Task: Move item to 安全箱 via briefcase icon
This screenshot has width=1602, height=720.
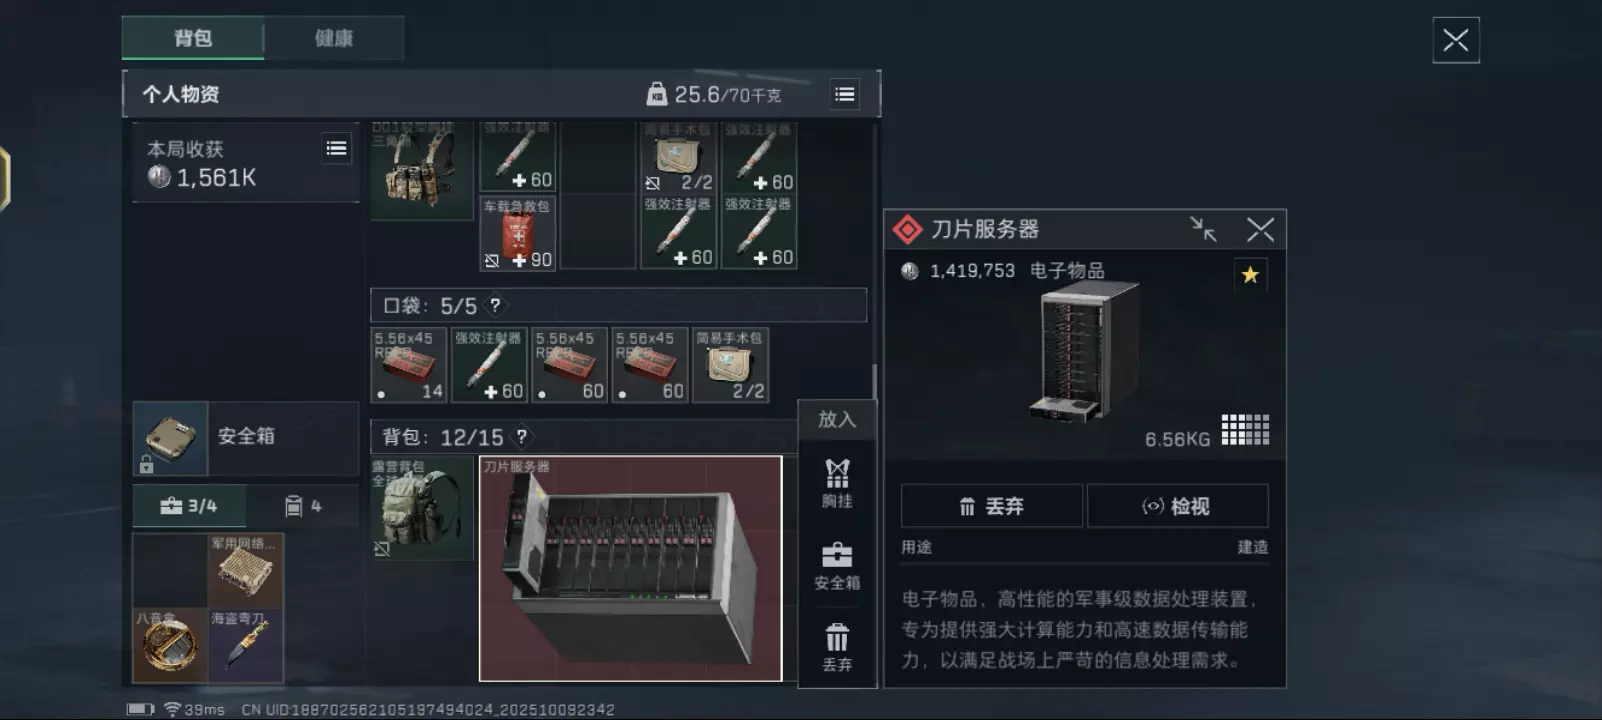Action: pyautogui.click(x=837, y=566)
